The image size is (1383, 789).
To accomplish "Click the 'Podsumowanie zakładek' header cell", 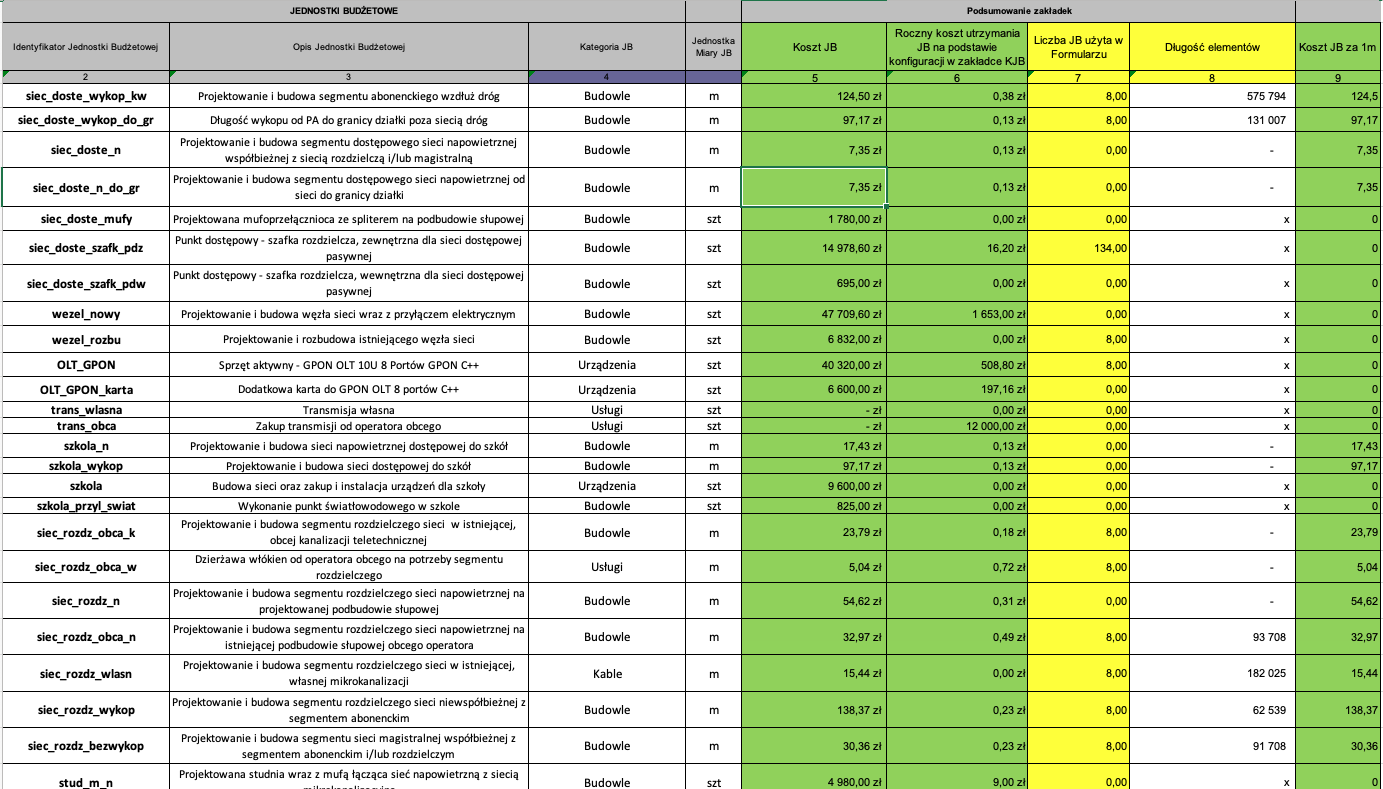I will point(1018,10).
